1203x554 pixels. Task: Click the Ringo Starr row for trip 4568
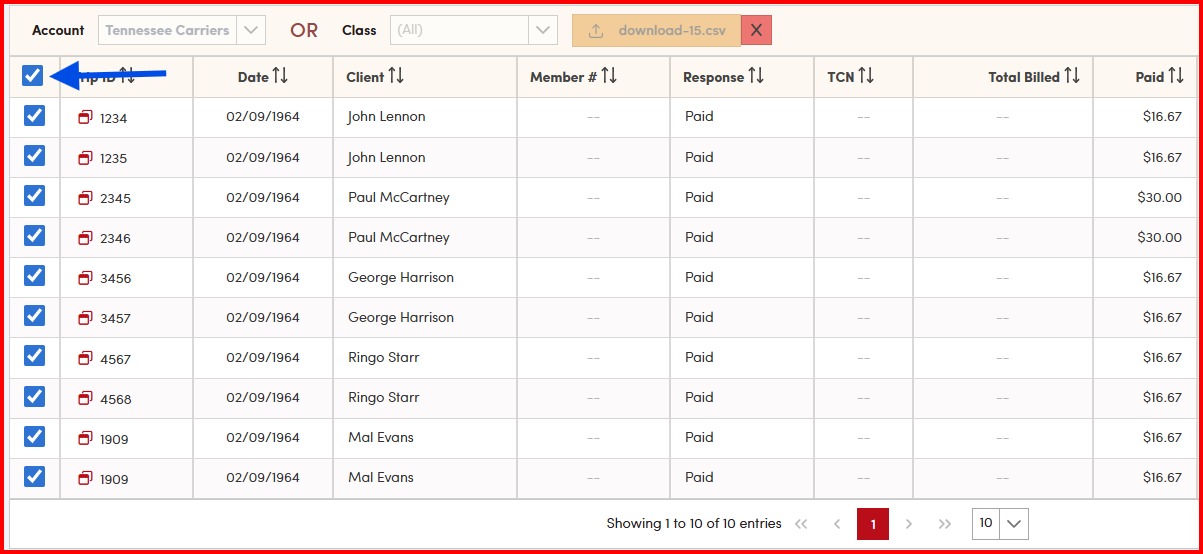(x=384, y=397)
